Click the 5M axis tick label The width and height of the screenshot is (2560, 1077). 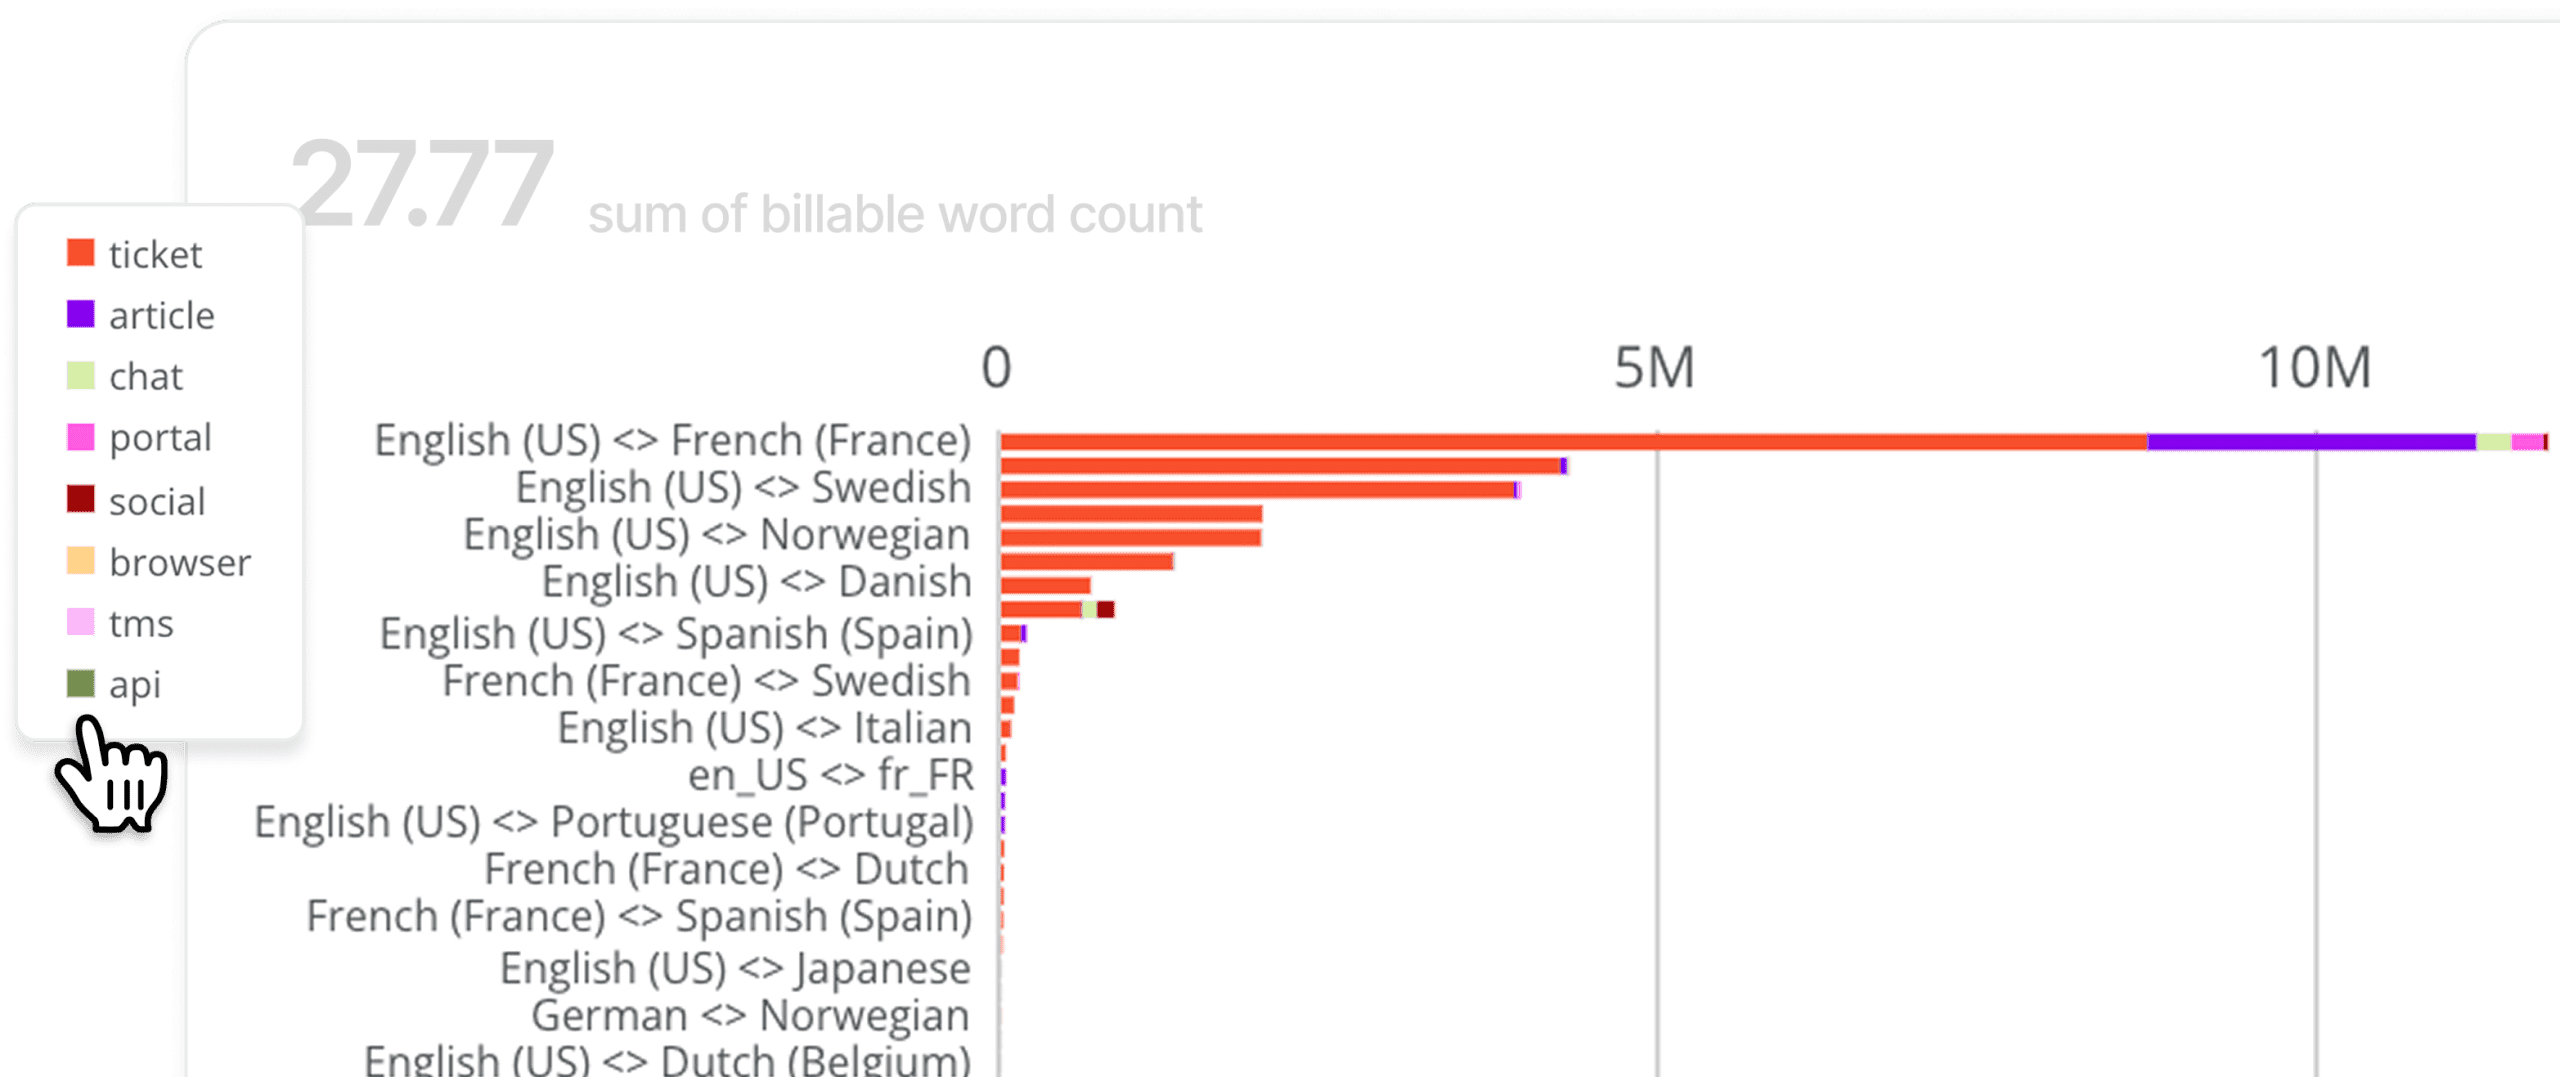[1655, 368]
